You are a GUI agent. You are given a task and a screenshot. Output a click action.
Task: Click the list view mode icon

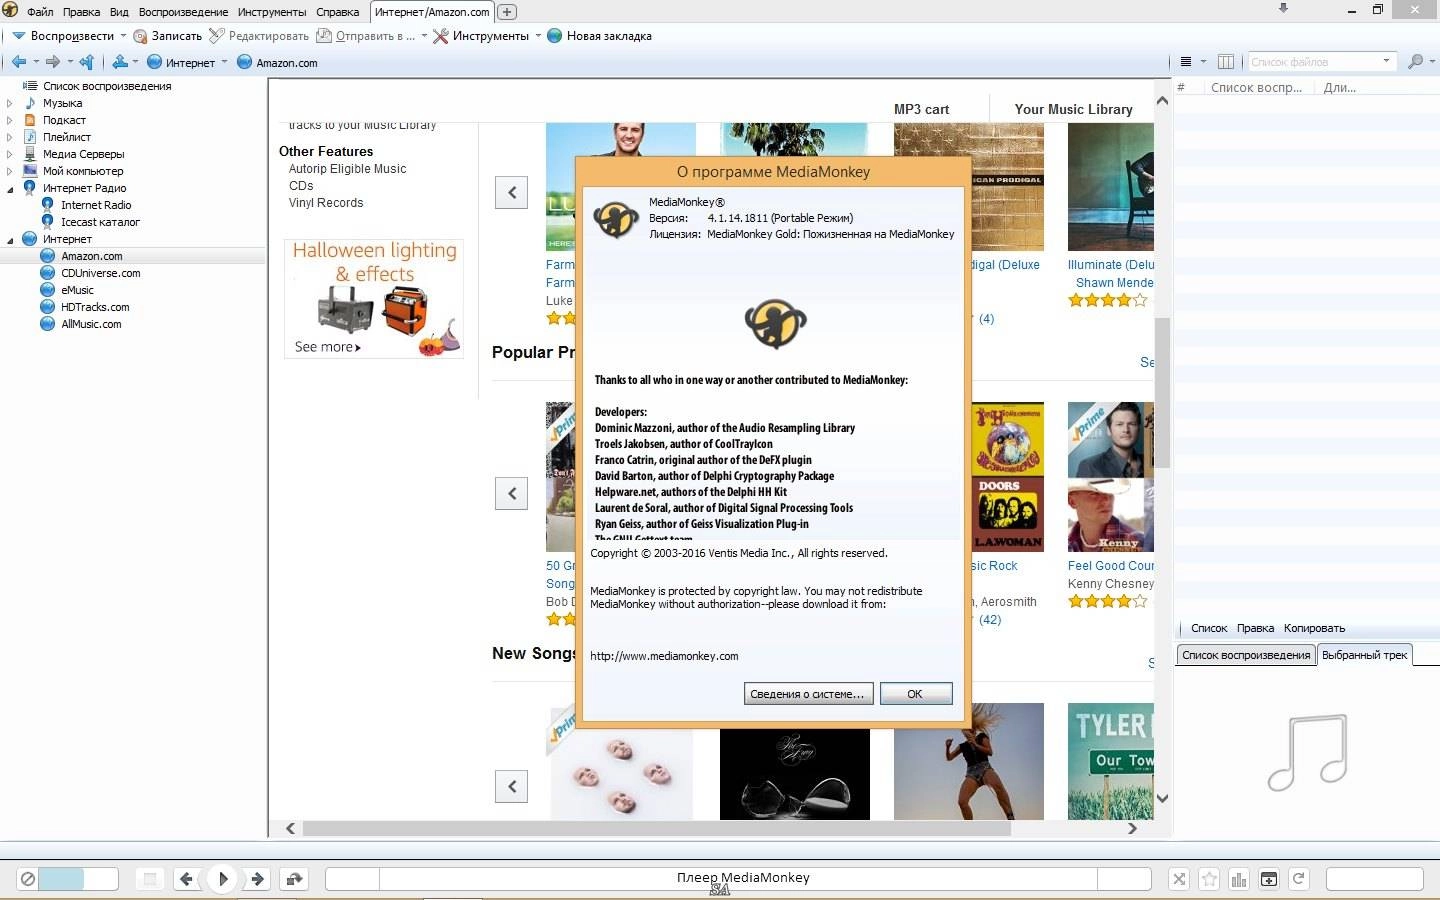1186,62
